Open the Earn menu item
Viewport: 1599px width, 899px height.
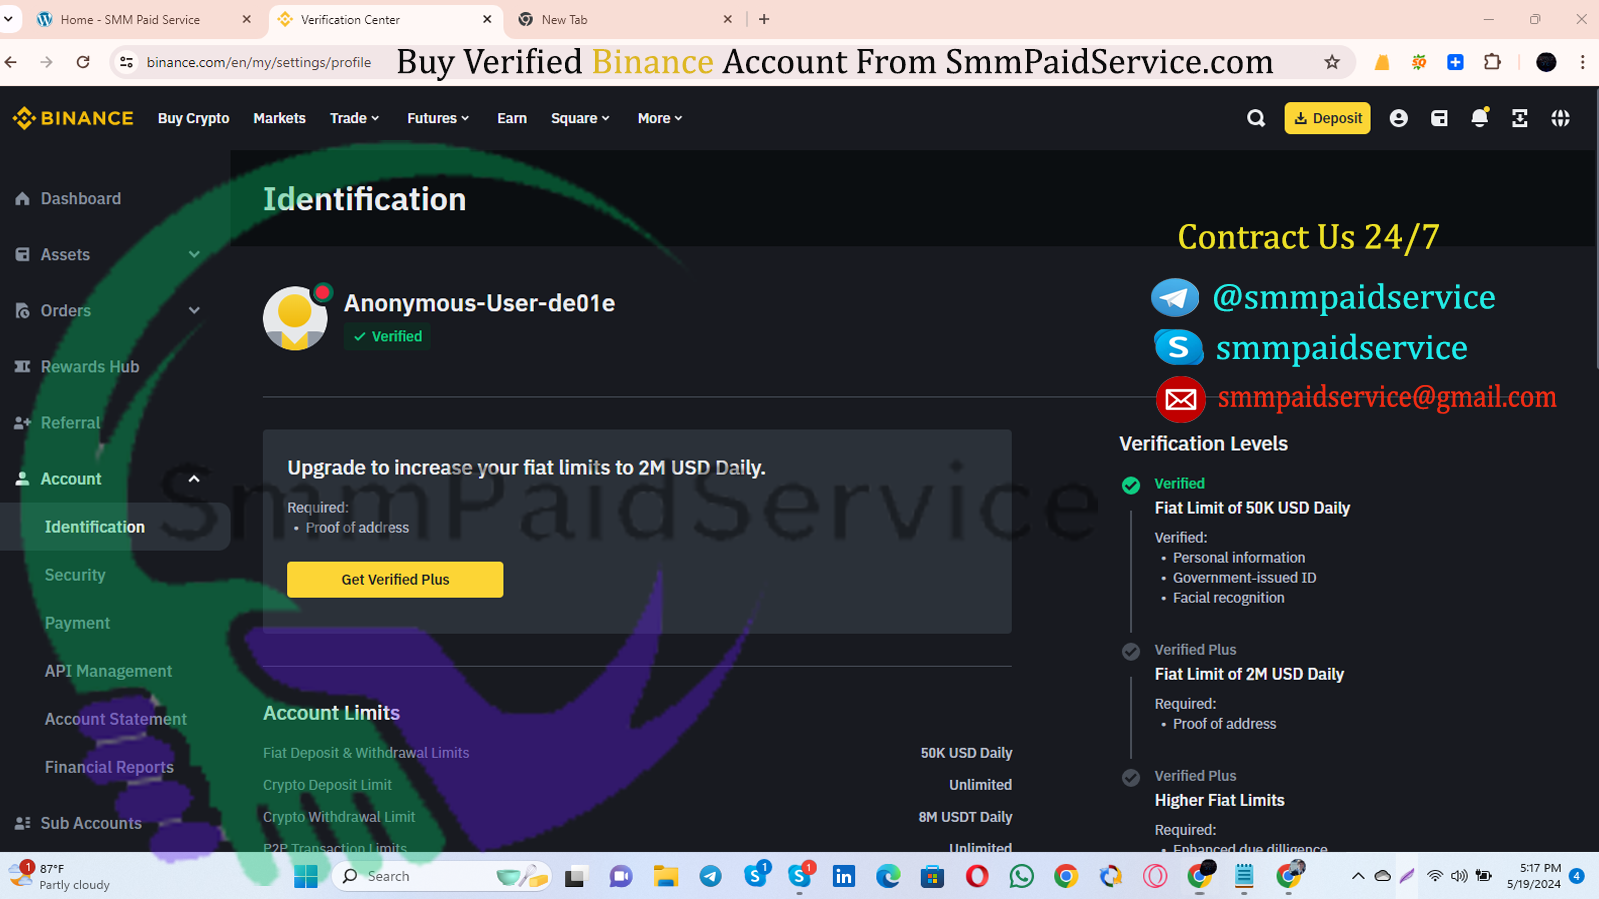point(512,118)
